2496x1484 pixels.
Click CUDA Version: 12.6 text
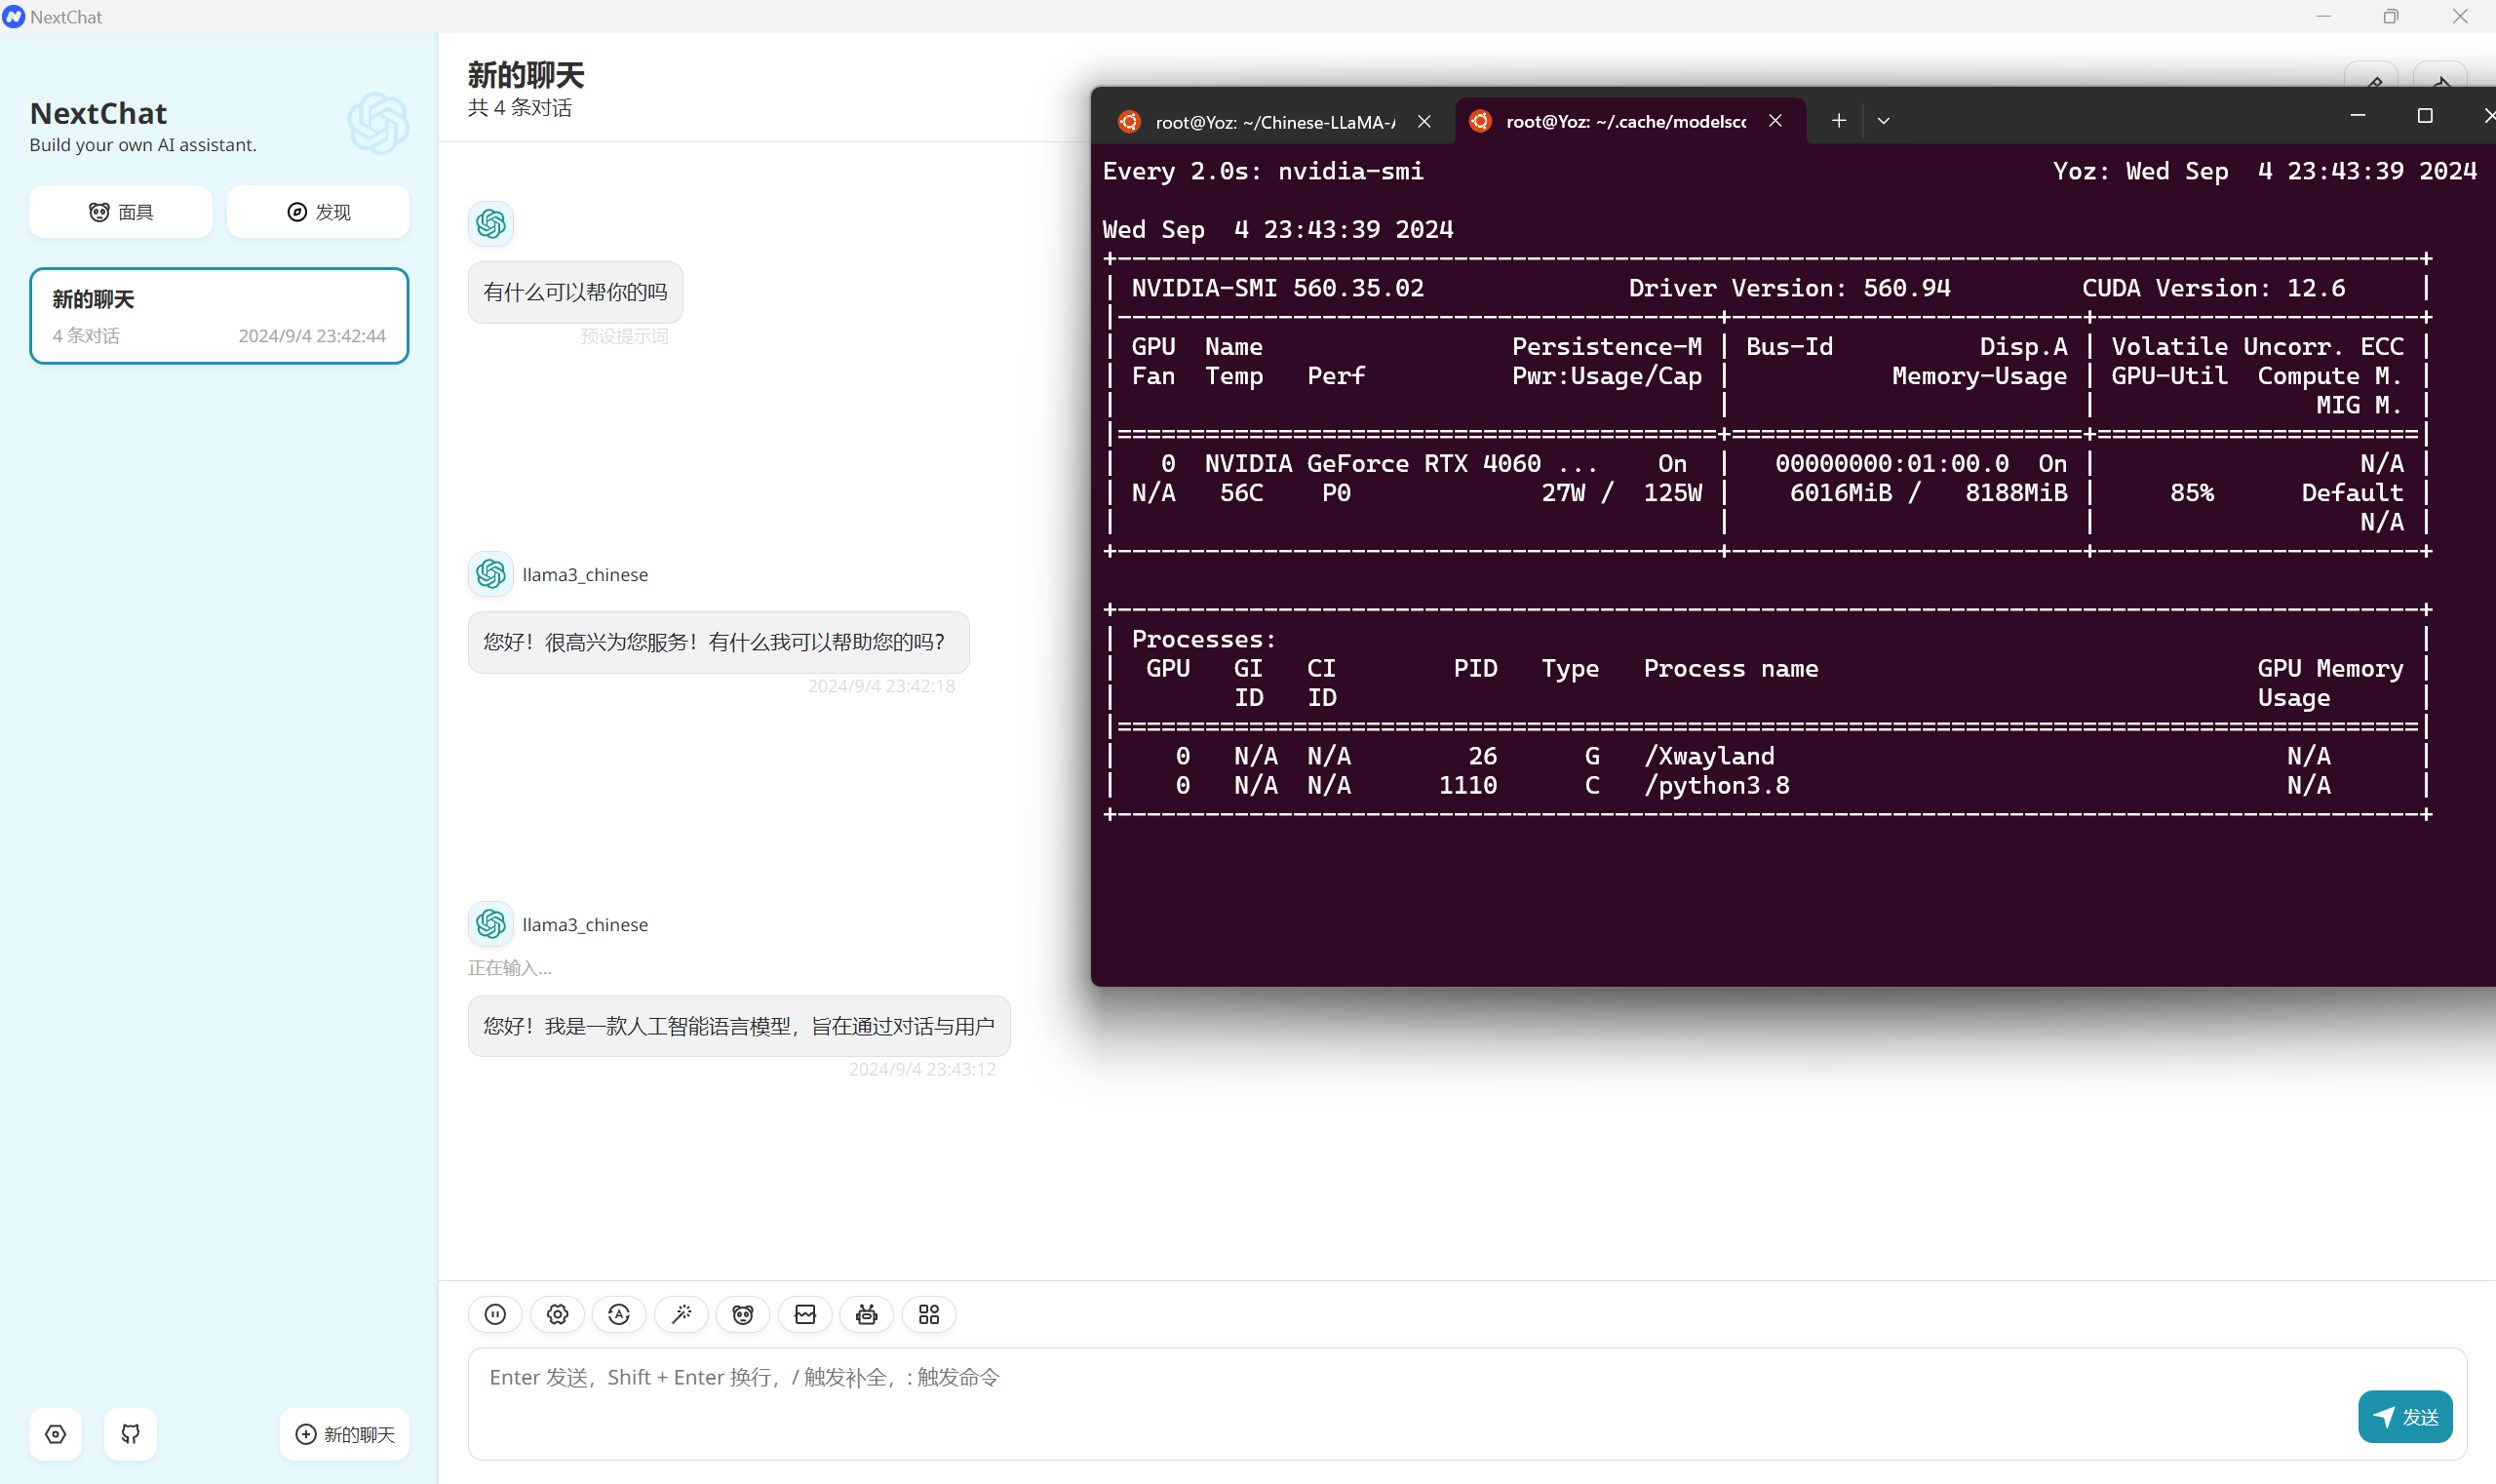(x=2213, y=288)
